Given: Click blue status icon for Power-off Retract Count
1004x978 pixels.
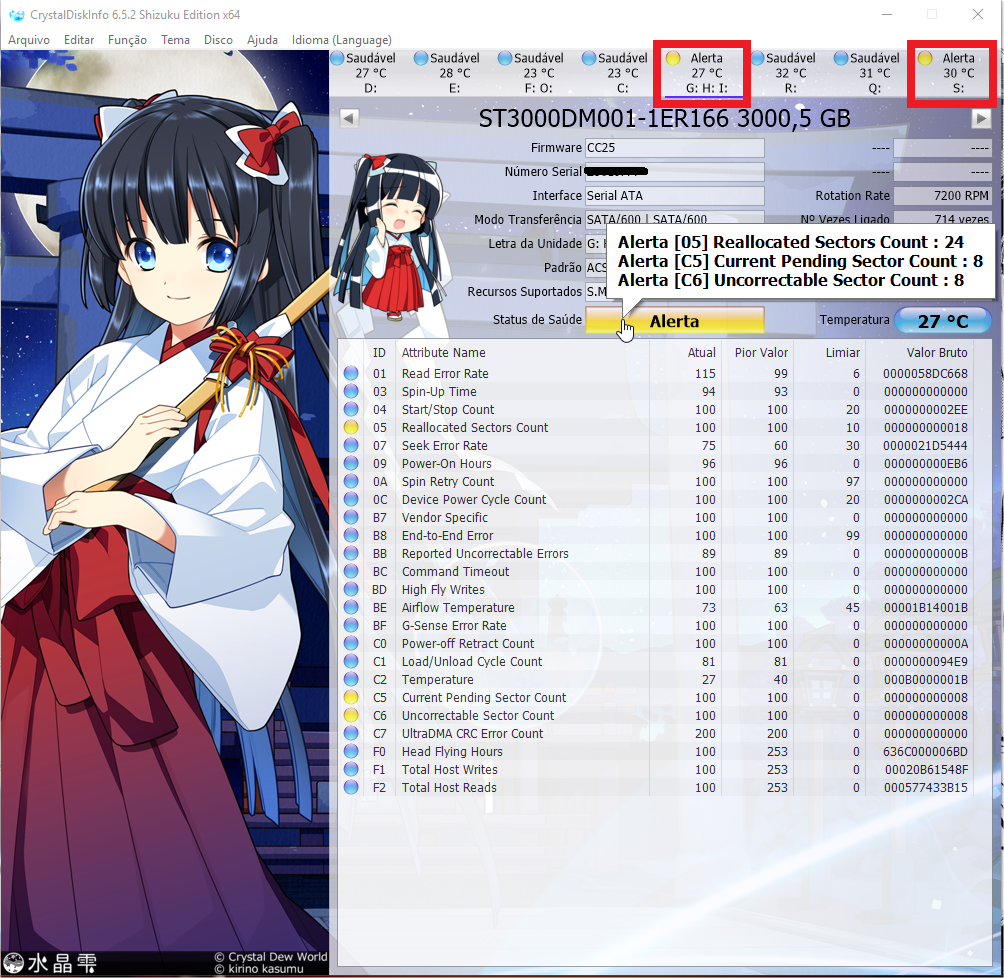Looking at the screenshot, I should coord(351,643).
